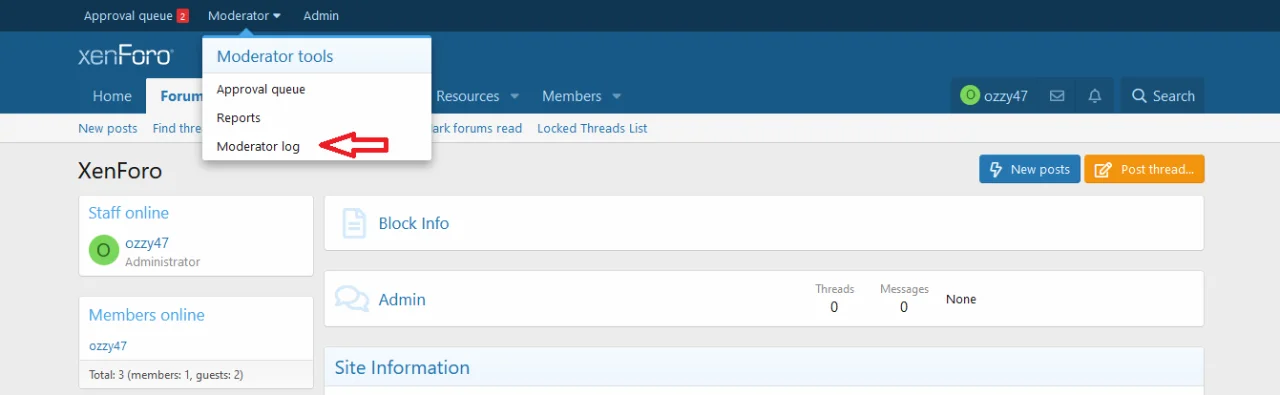1280x395 pixels.
Task: Click the orange Post thread button
Action: pyautogui.click(x=1144, y=169)
